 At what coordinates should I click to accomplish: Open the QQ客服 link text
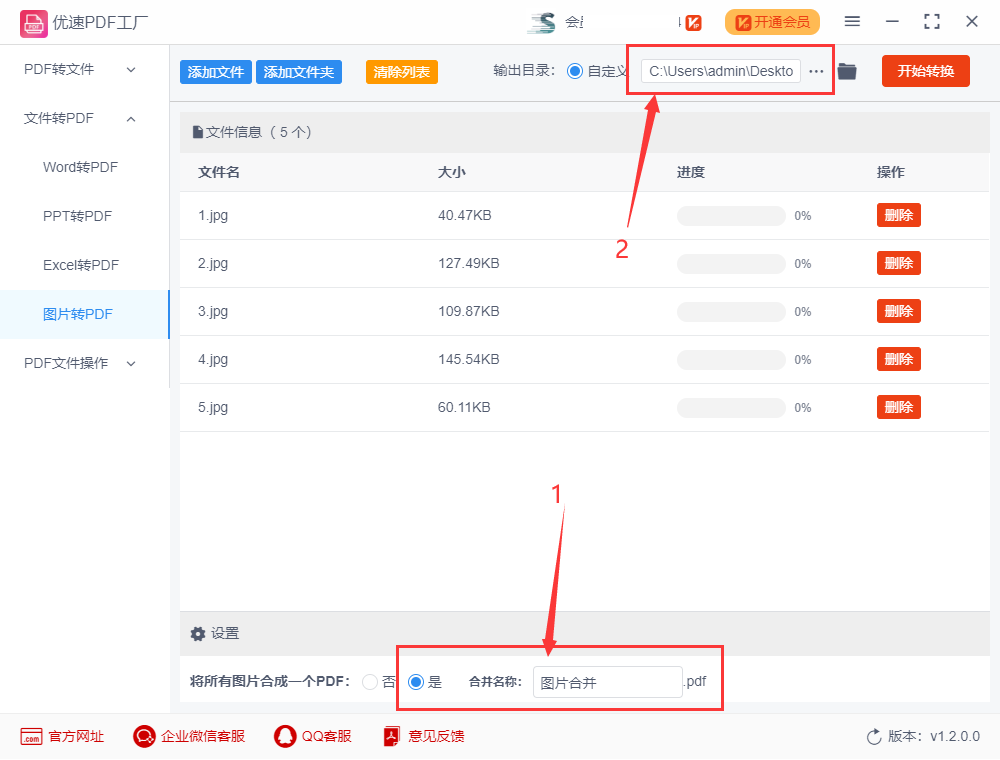click(x=327, y=736)
